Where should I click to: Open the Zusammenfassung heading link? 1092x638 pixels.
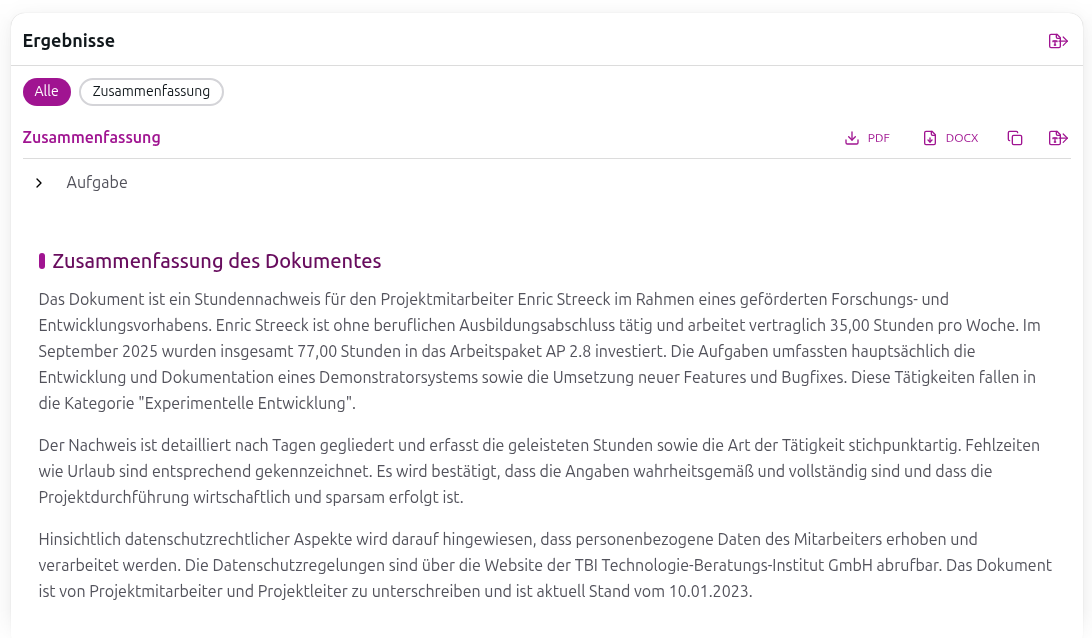[91, 137]
